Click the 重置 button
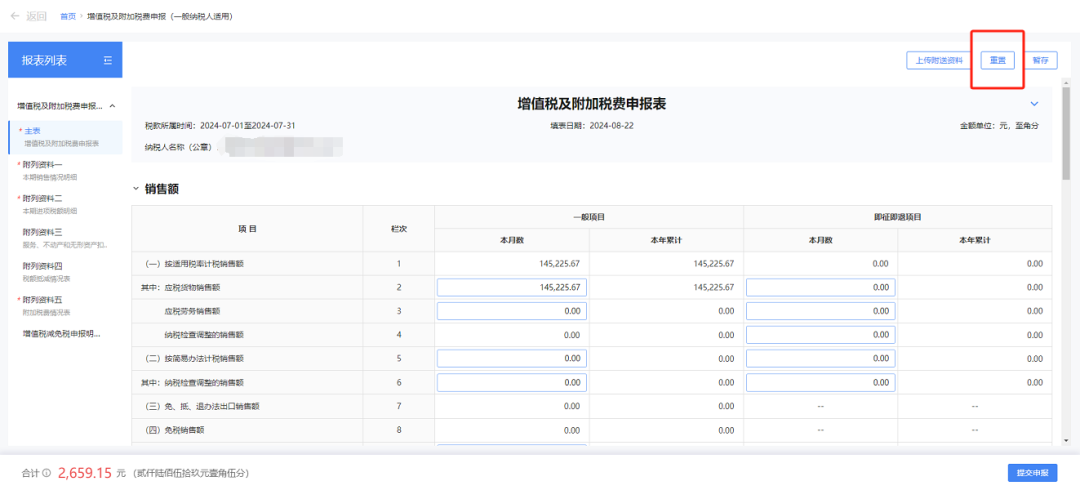 click(997, 61)
